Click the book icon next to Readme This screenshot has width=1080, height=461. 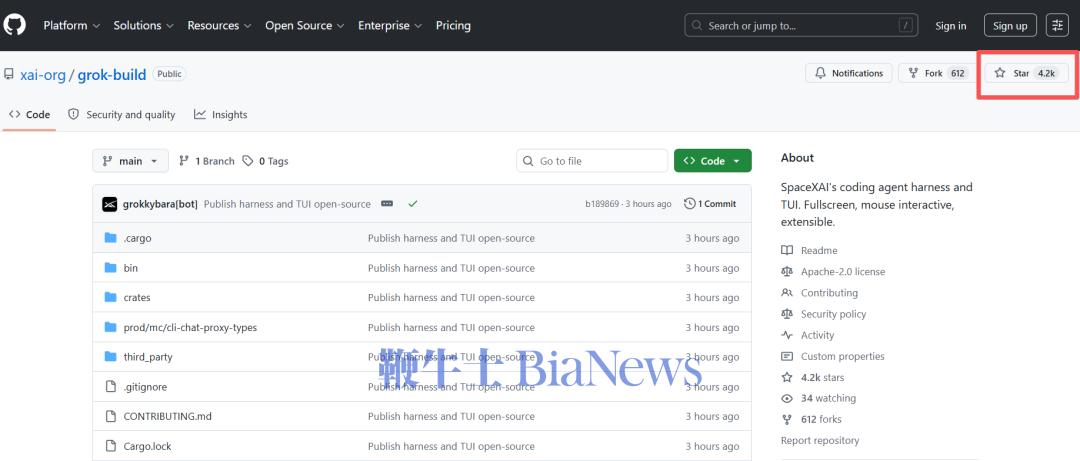pos(787,250)
